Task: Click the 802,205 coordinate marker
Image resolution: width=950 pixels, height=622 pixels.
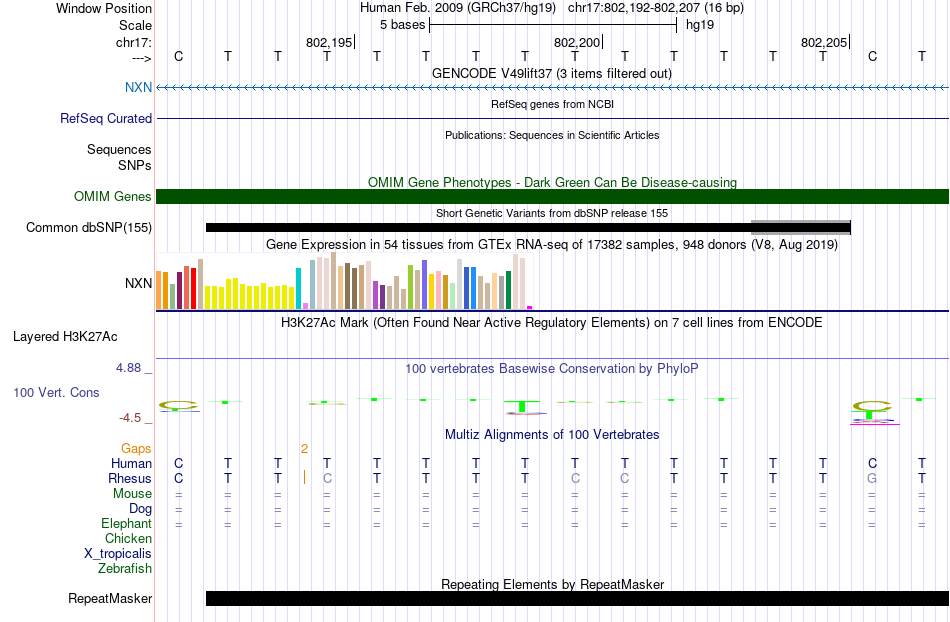Action: pyautogui.click(x=824, y=42)
